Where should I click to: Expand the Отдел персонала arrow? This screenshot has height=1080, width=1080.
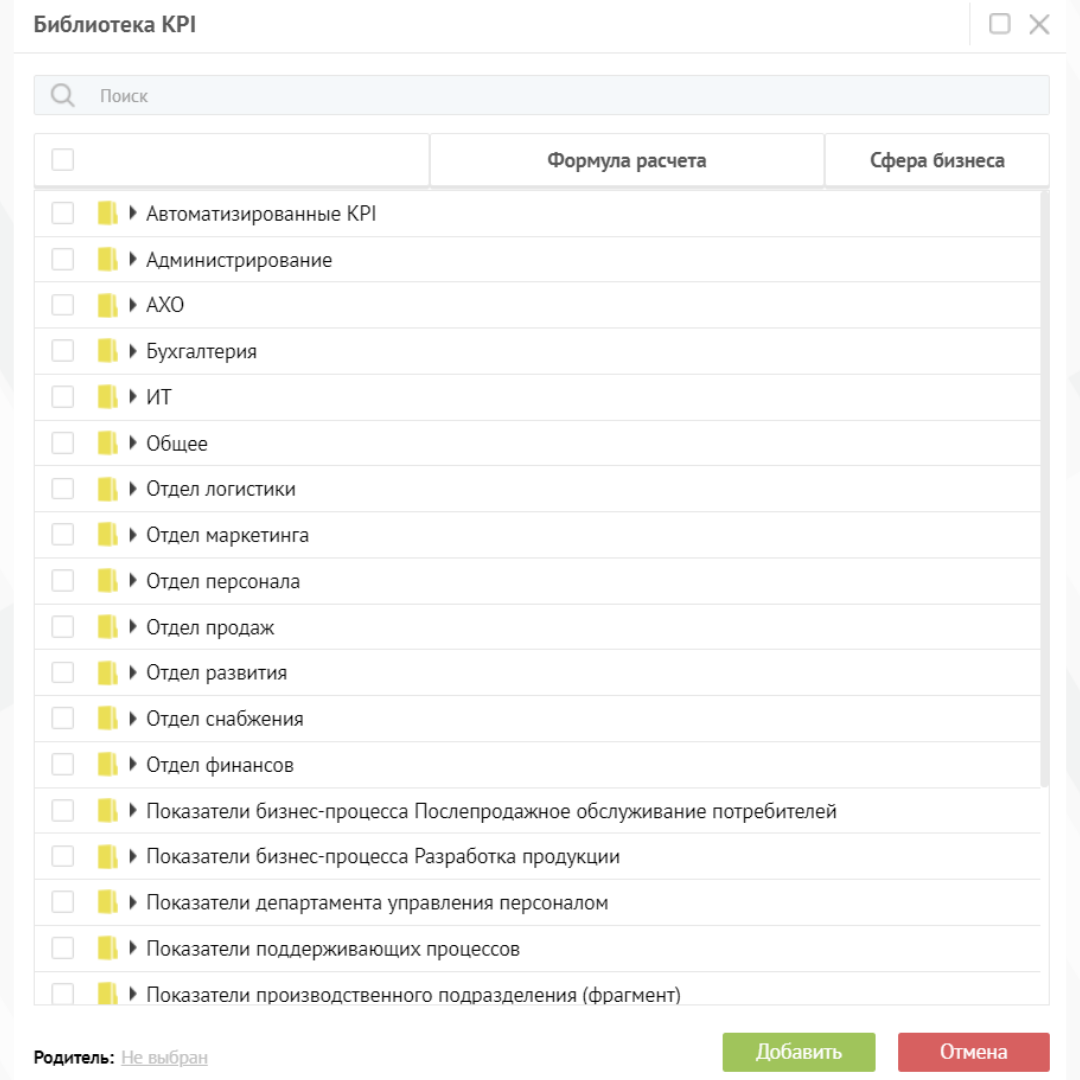pyautogui.click(x=133, y=581)
